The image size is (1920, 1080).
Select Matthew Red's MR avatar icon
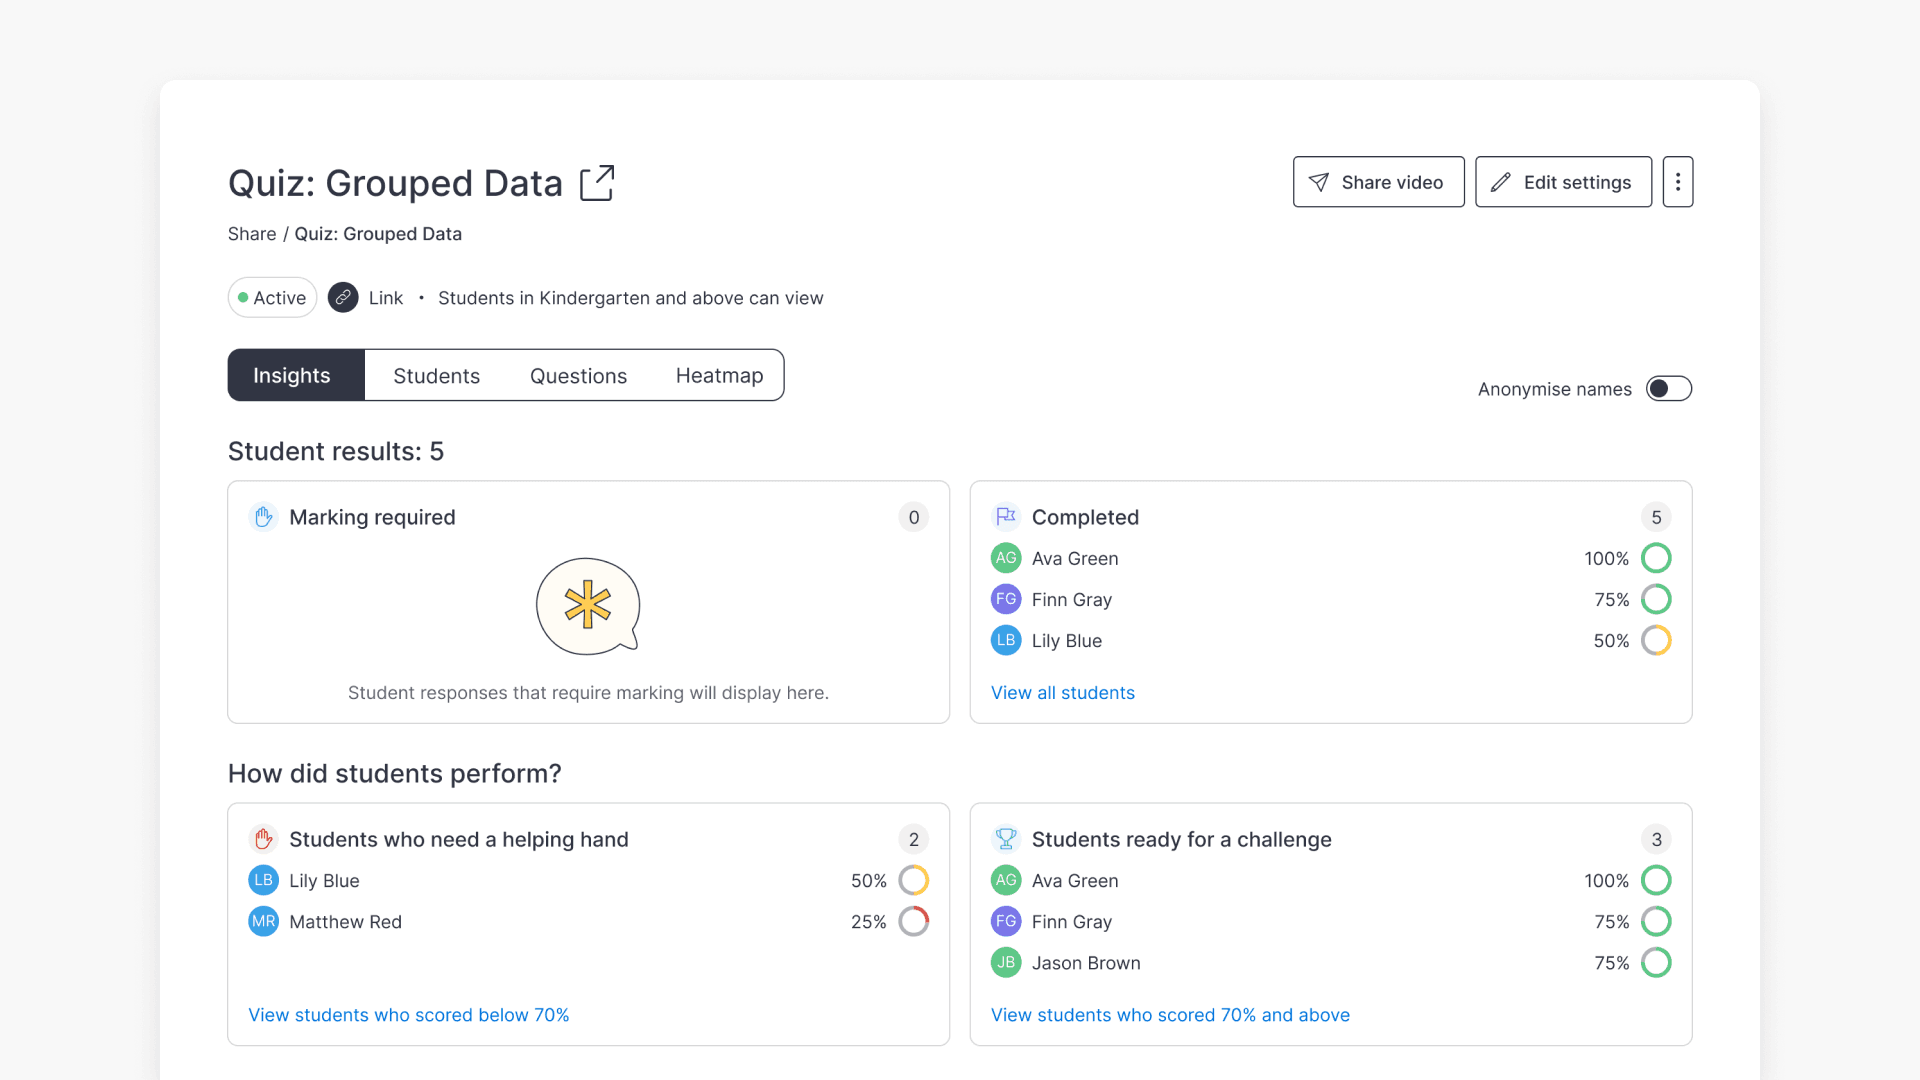pyautogui.click(x=263, y=921)
